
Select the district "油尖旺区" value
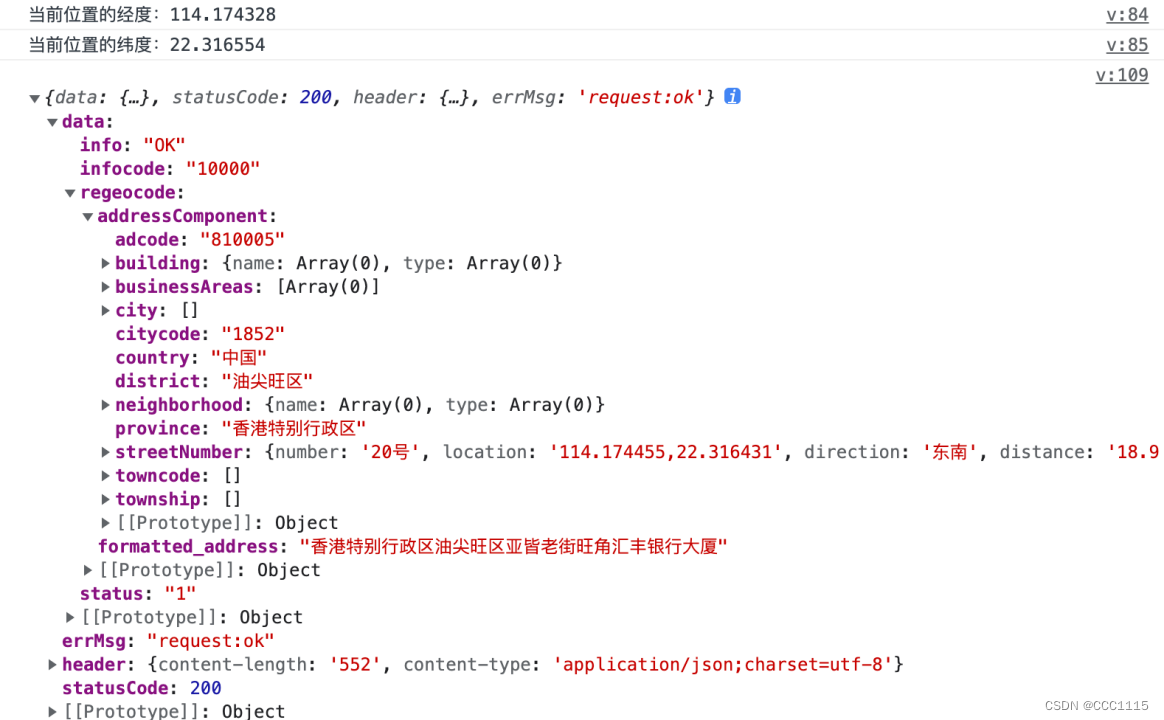[x=267, y=382]
